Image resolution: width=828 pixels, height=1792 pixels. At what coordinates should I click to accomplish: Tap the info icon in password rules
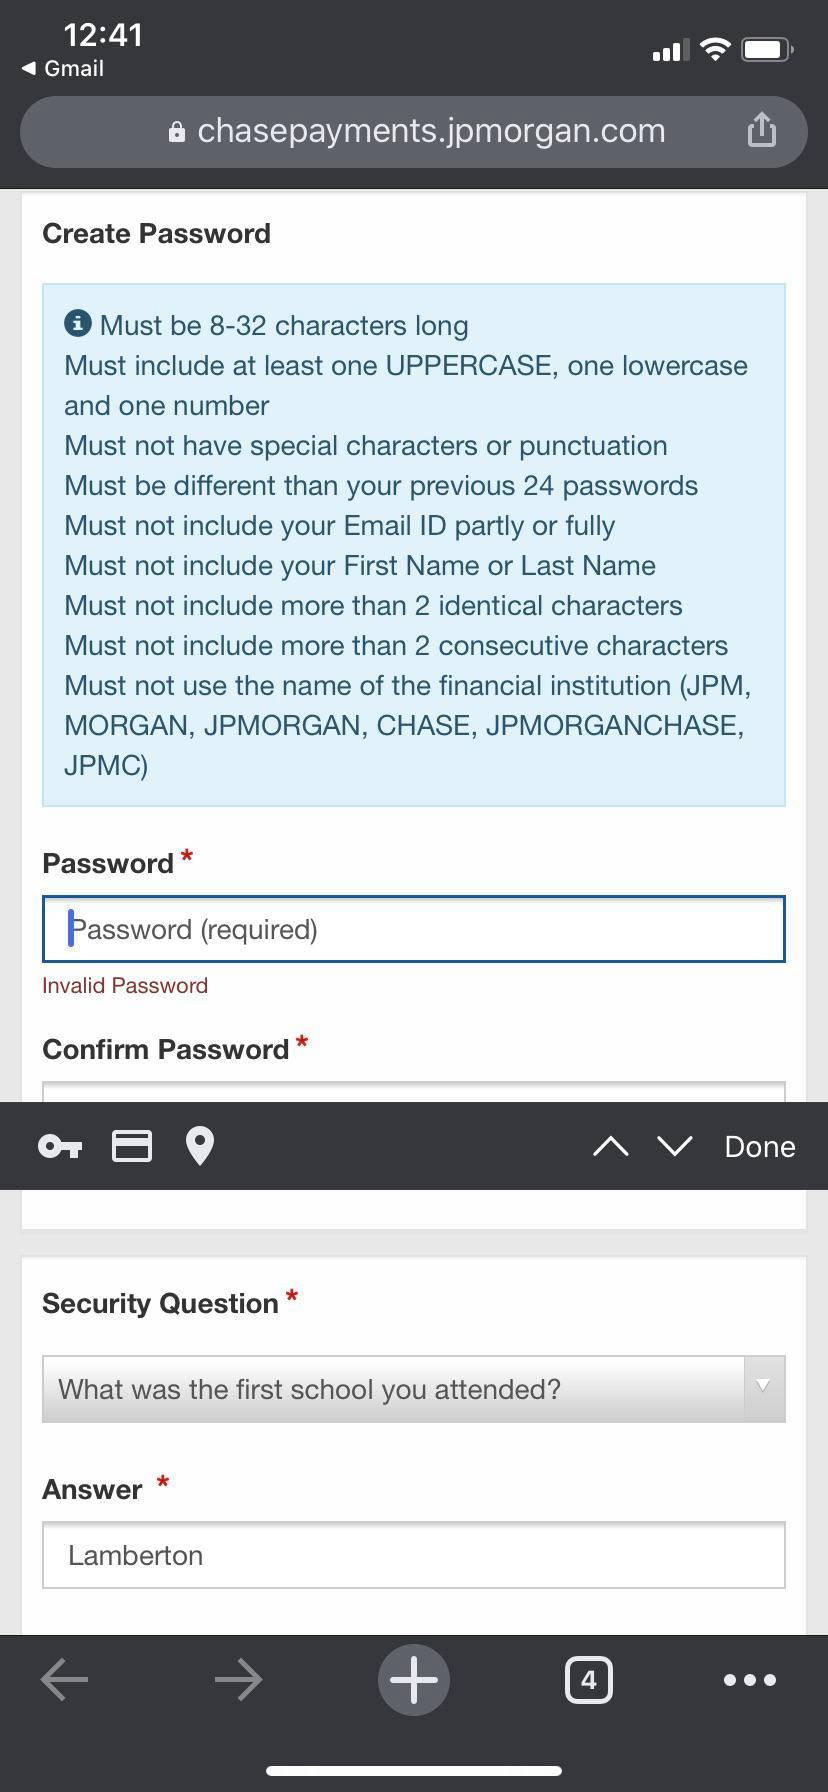78,324
